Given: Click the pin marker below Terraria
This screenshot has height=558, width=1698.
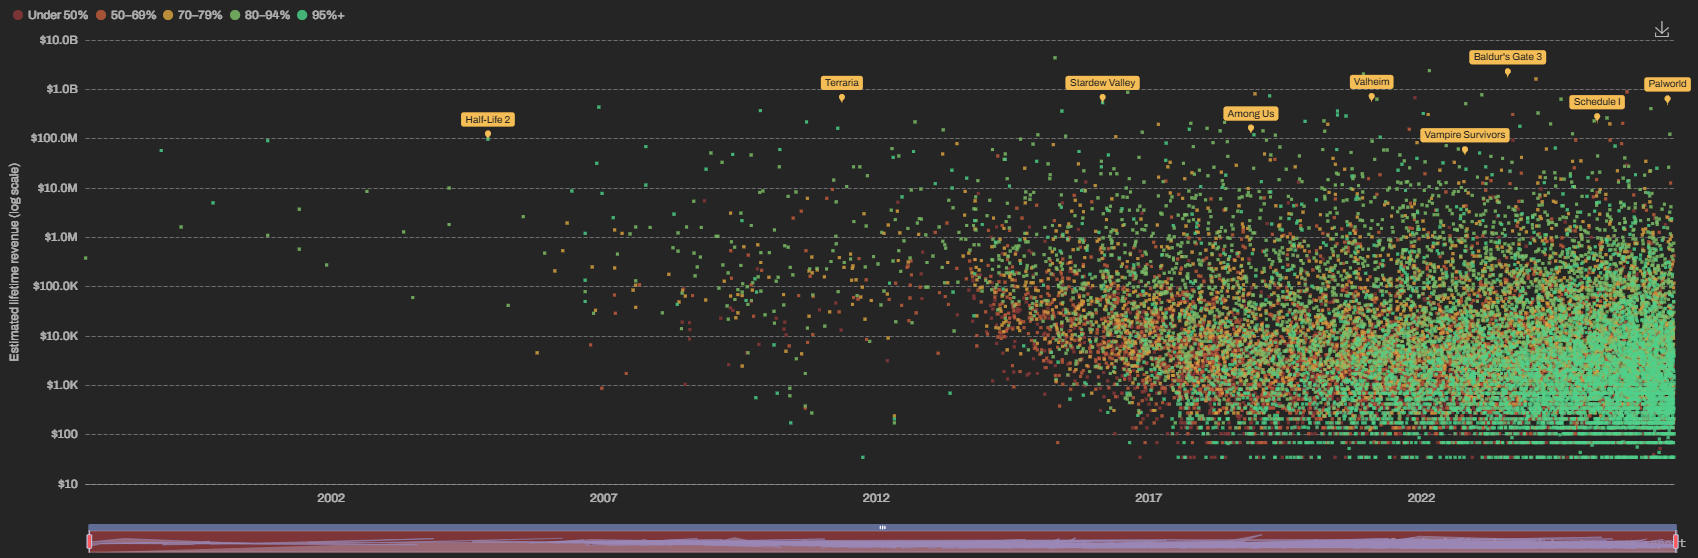Looking at the screenshot, I should coord(842,98).
